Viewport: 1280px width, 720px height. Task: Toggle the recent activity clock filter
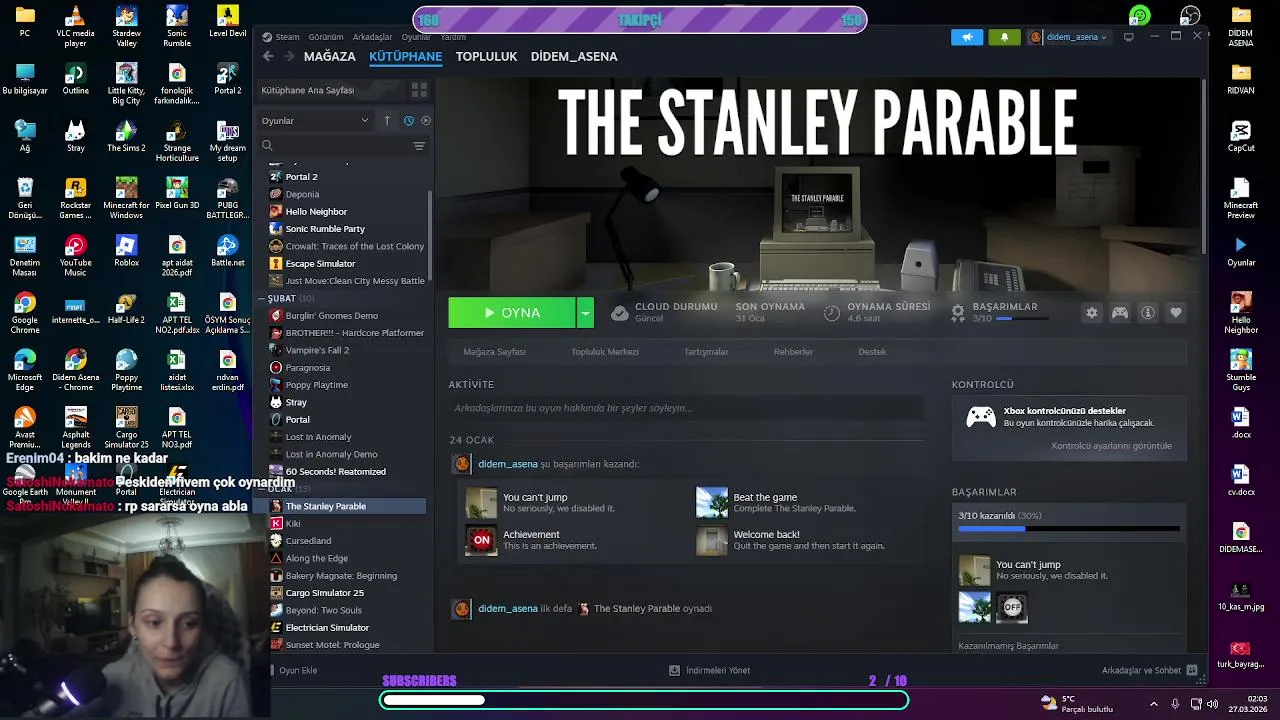click(x=408, y=121)
